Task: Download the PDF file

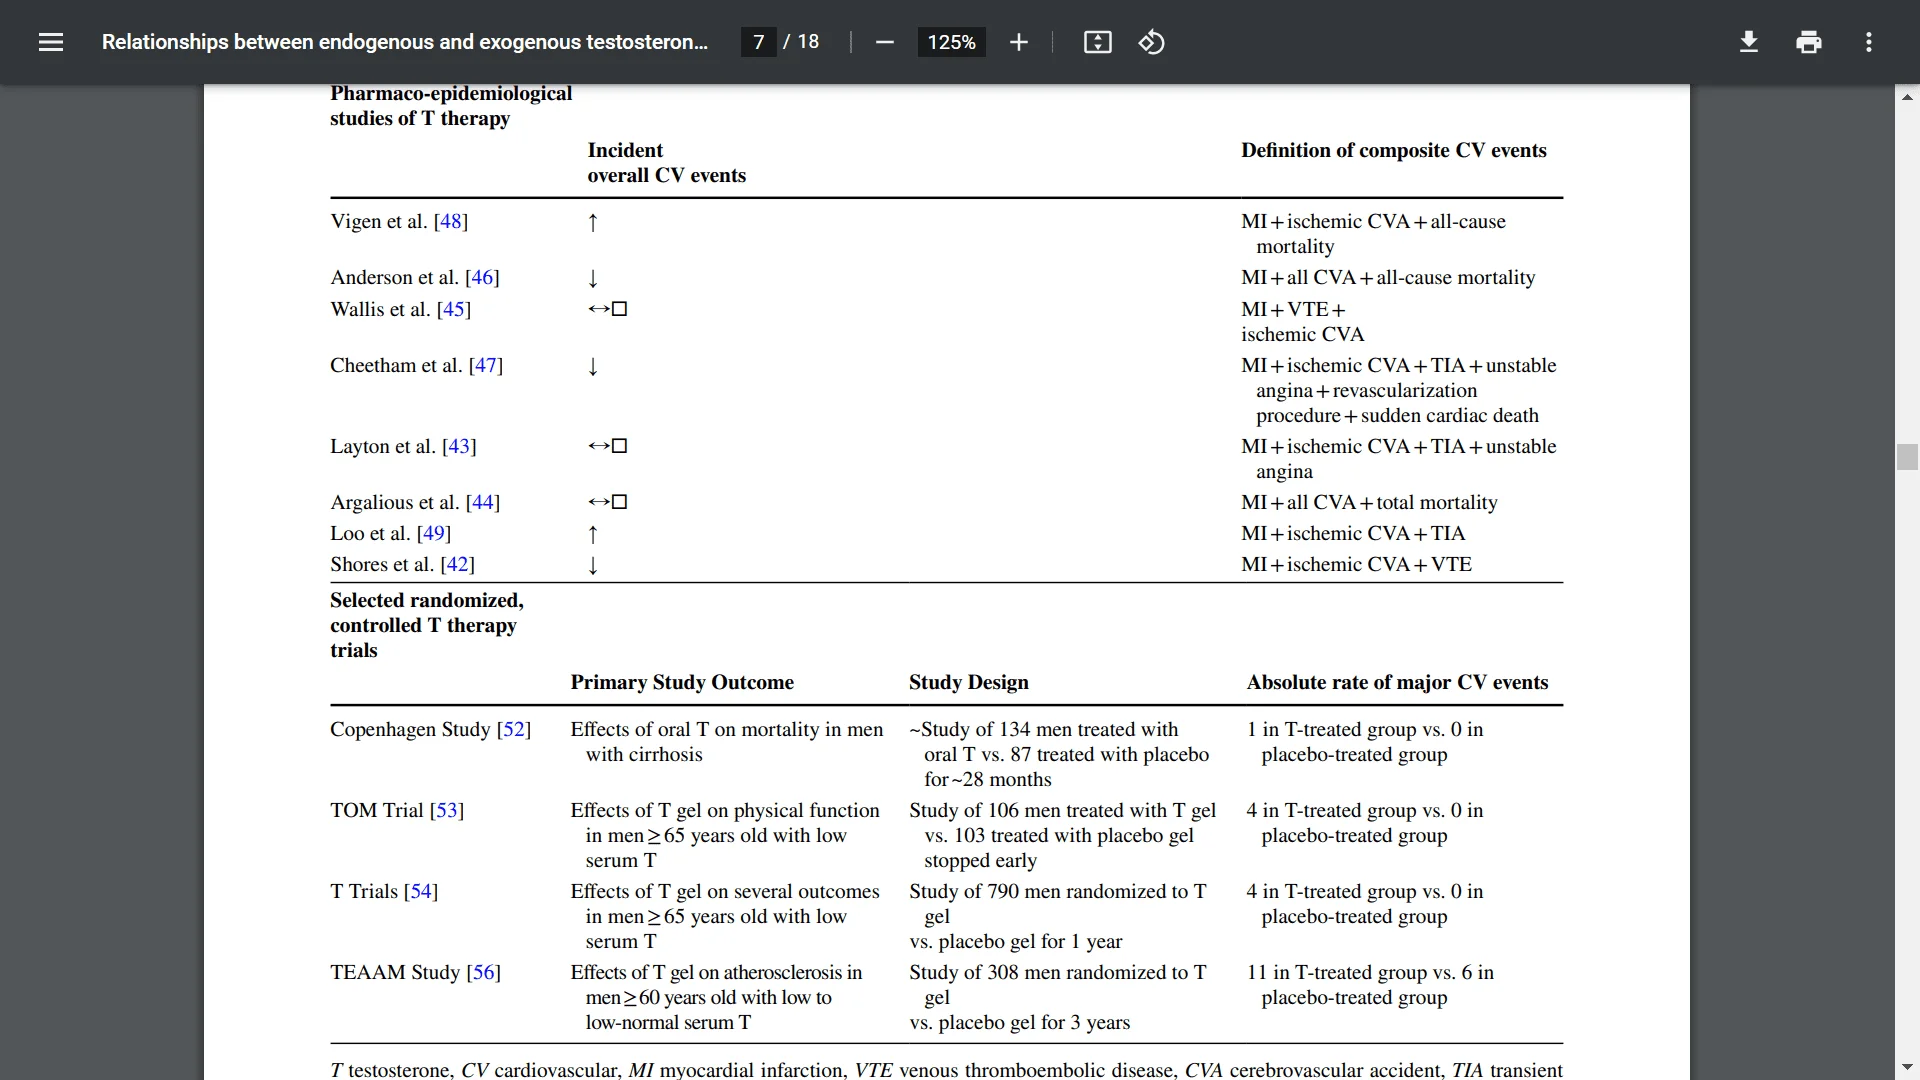Action: pos(1748,42)
